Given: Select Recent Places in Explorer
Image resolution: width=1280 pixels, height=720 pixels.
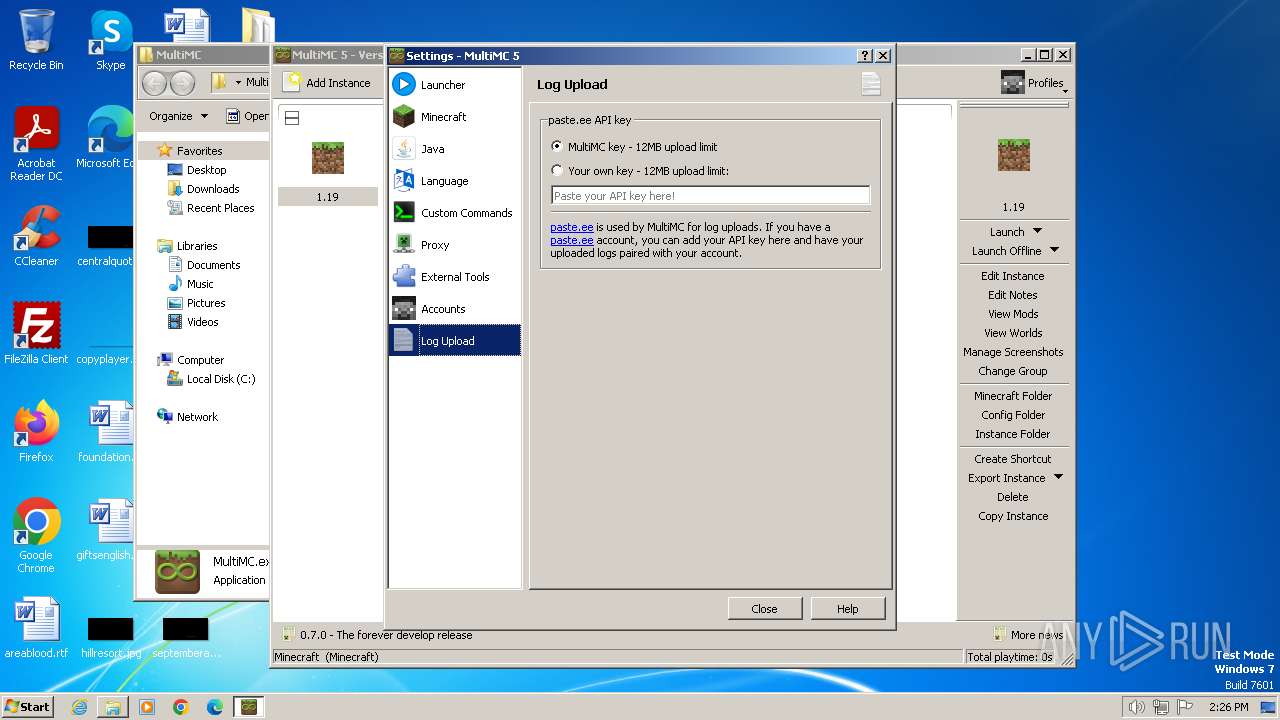Looking at the screenshot, I should point(220,208).
